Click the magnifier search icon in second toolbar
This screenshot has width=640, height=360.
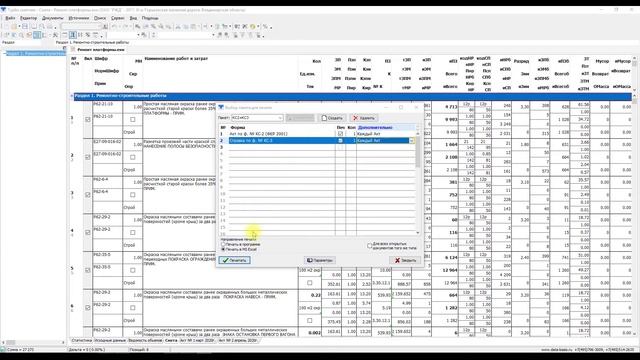21,35
